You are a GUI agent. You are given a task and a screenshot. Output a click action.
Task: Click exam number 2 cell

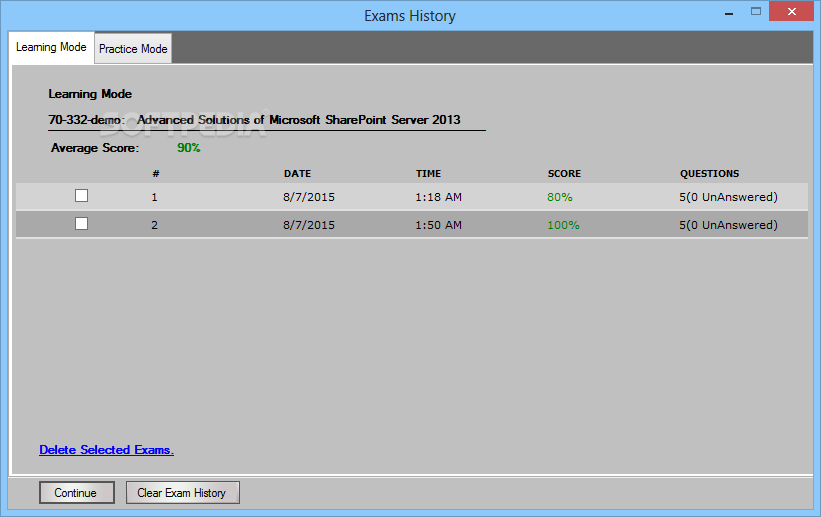pos(154,225)
